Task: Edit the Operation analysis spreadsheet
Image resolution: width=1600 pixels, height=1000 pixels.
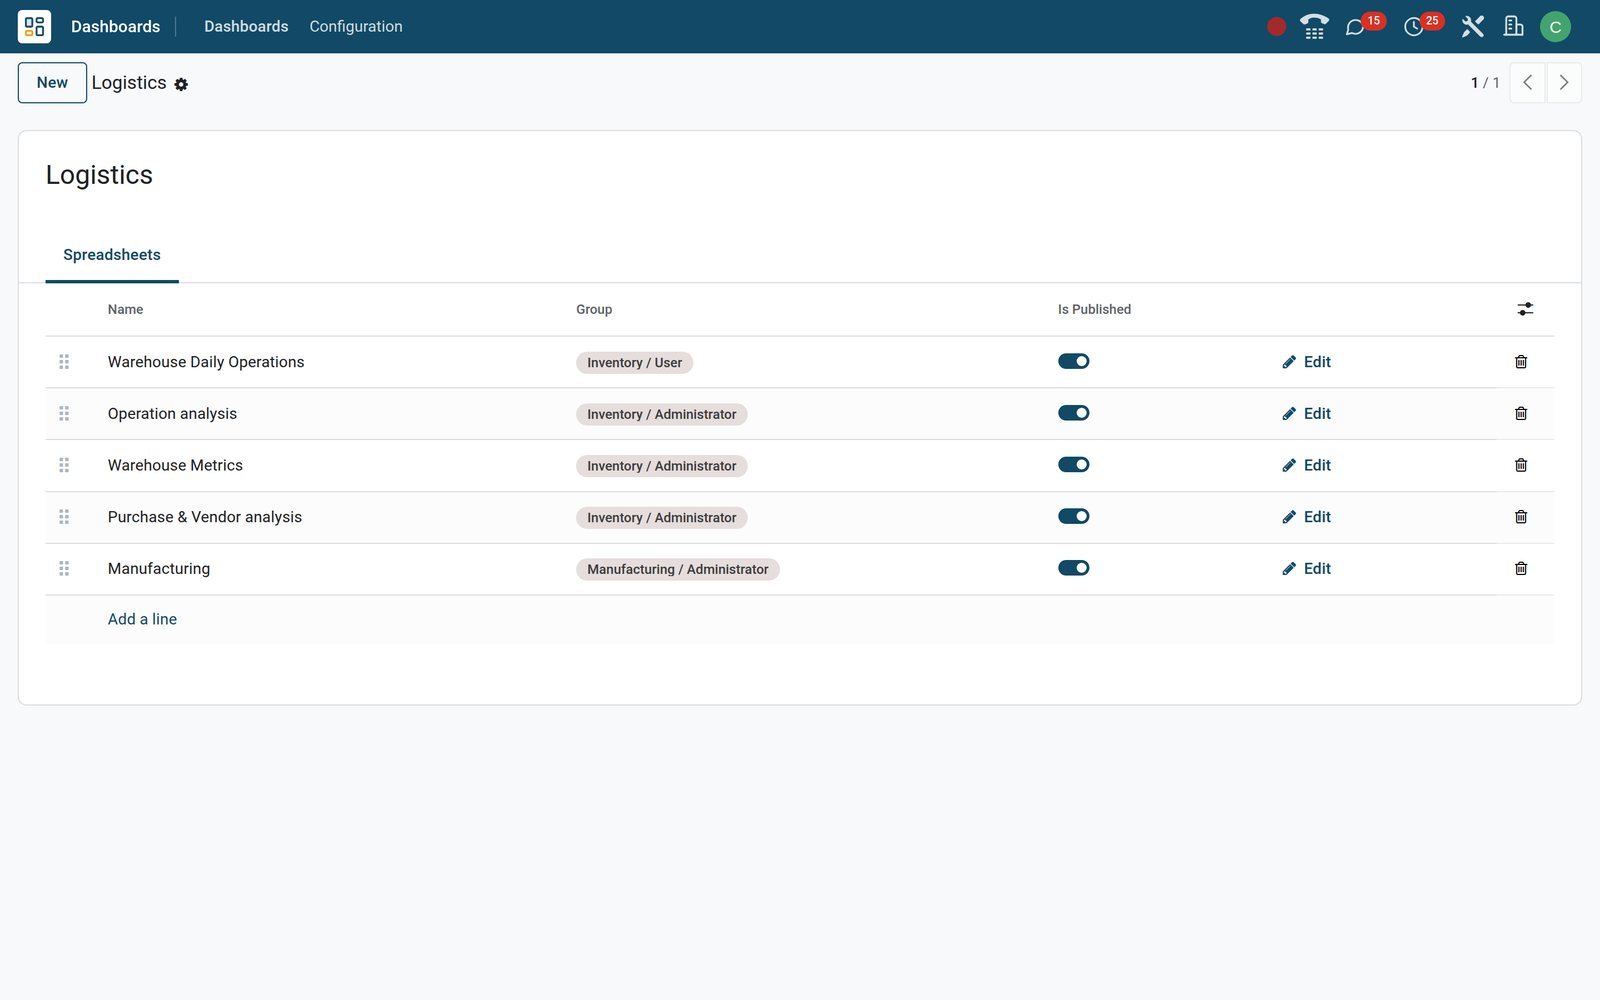Action: coord(1306,413)
